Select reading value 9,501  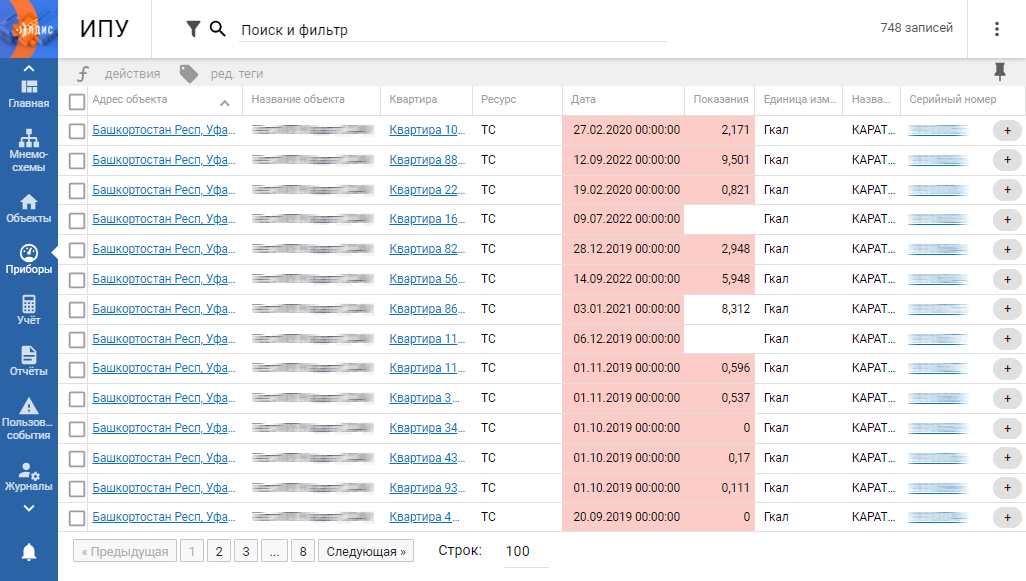point(735,160)
